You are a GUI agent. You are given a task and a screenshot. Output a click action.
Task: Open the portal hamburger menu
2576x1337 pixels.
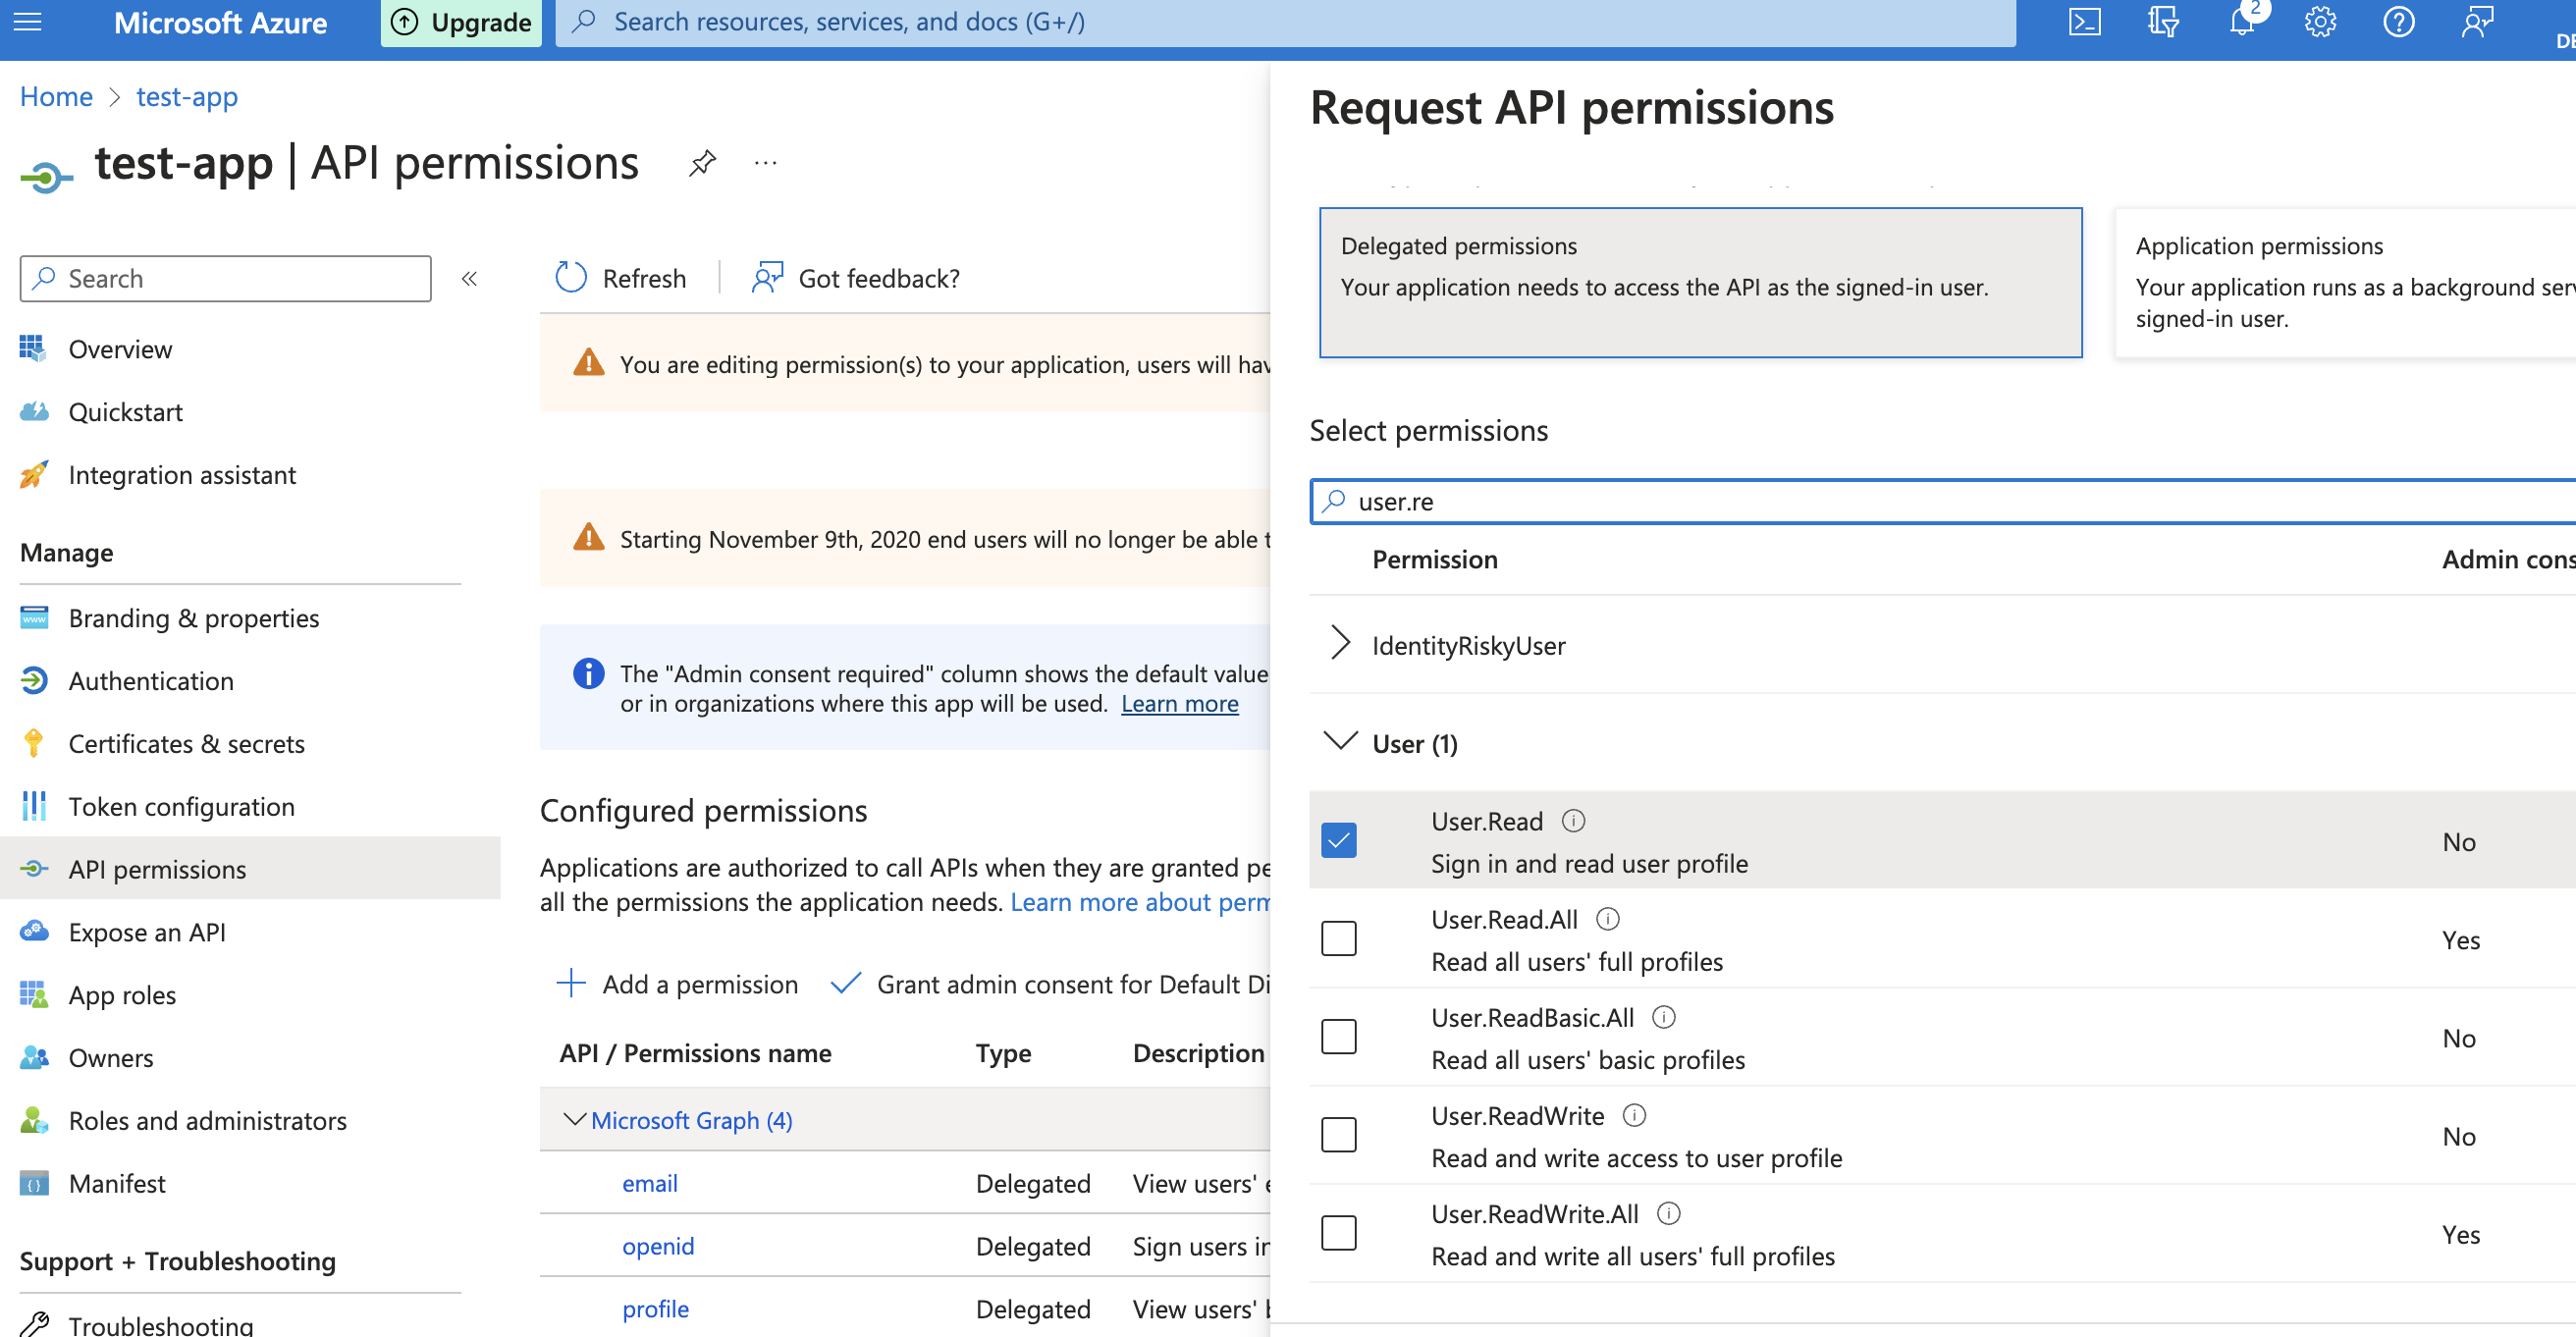click(x=28, y=22)
